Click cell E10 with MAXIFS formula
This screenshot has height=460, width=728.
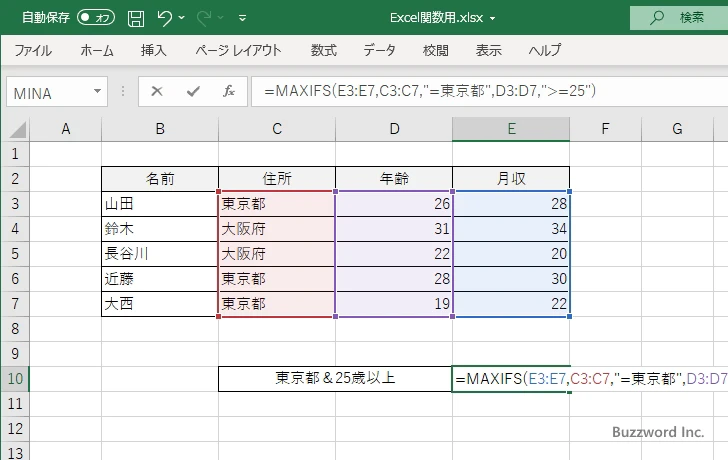point(511,379)
